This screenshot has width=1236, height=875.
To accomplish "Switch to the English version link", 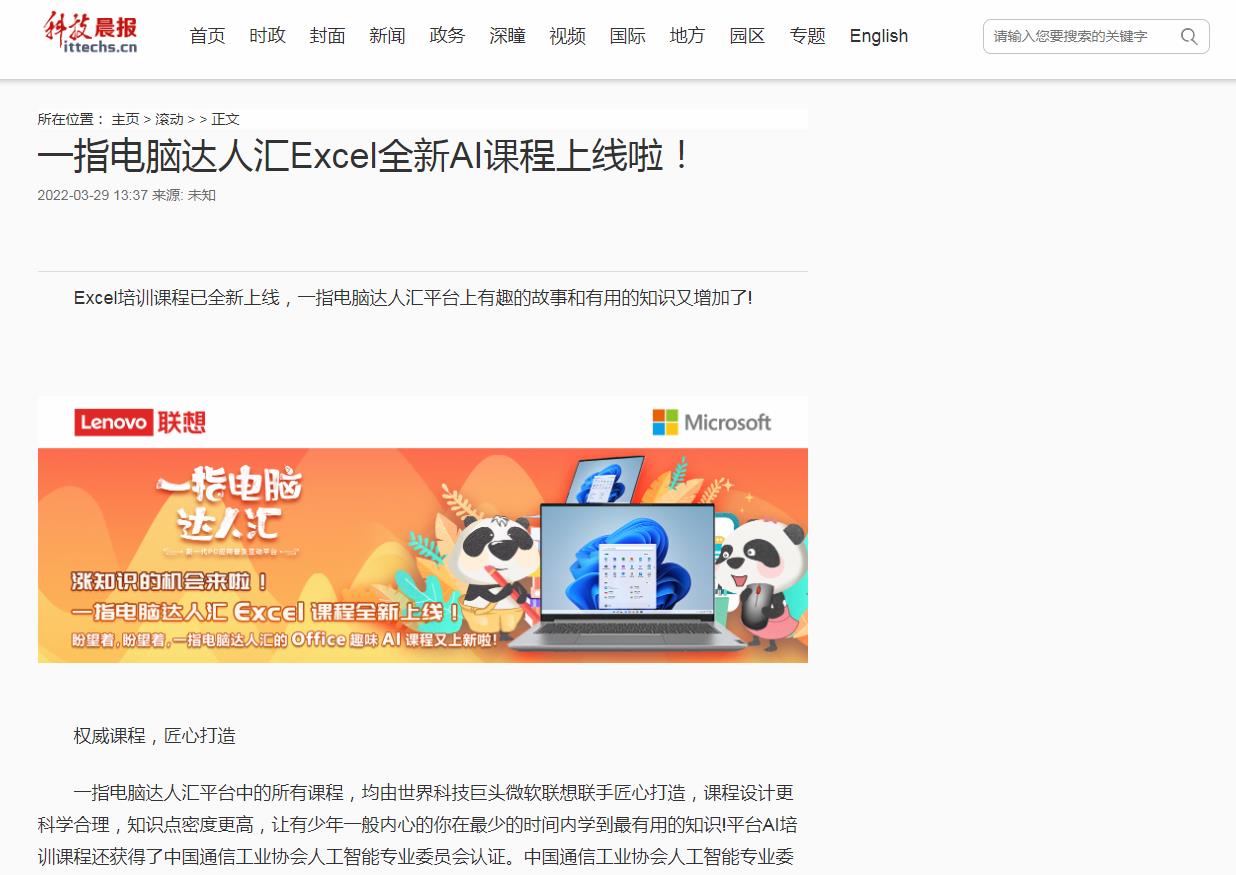I will click(879, 36).
